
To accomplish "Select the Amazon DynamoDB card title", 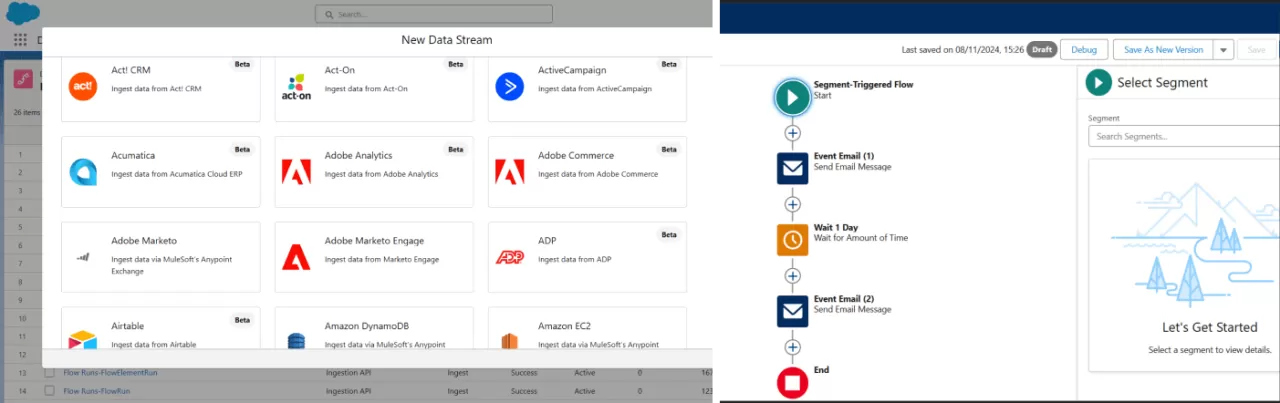I will [x=367, y=326].
